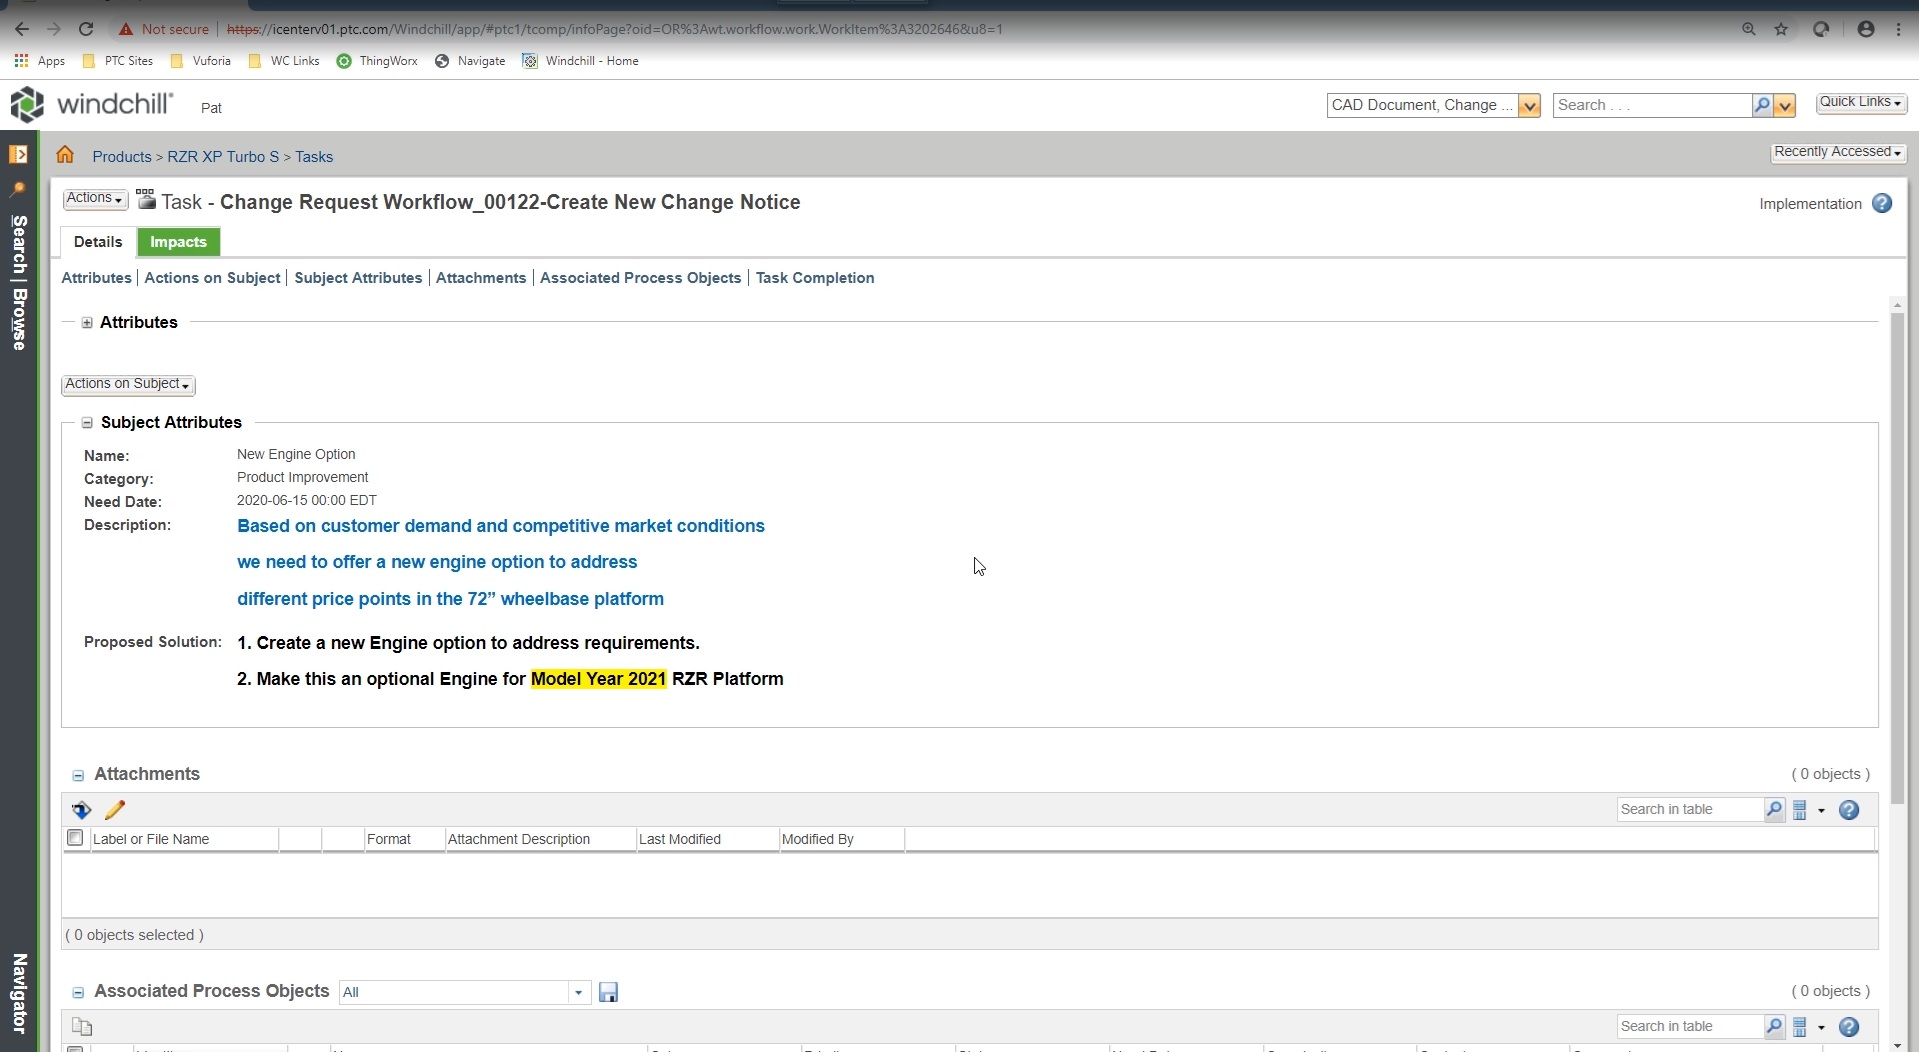Open advanced search options arrow

click(x=1785, y=105)
